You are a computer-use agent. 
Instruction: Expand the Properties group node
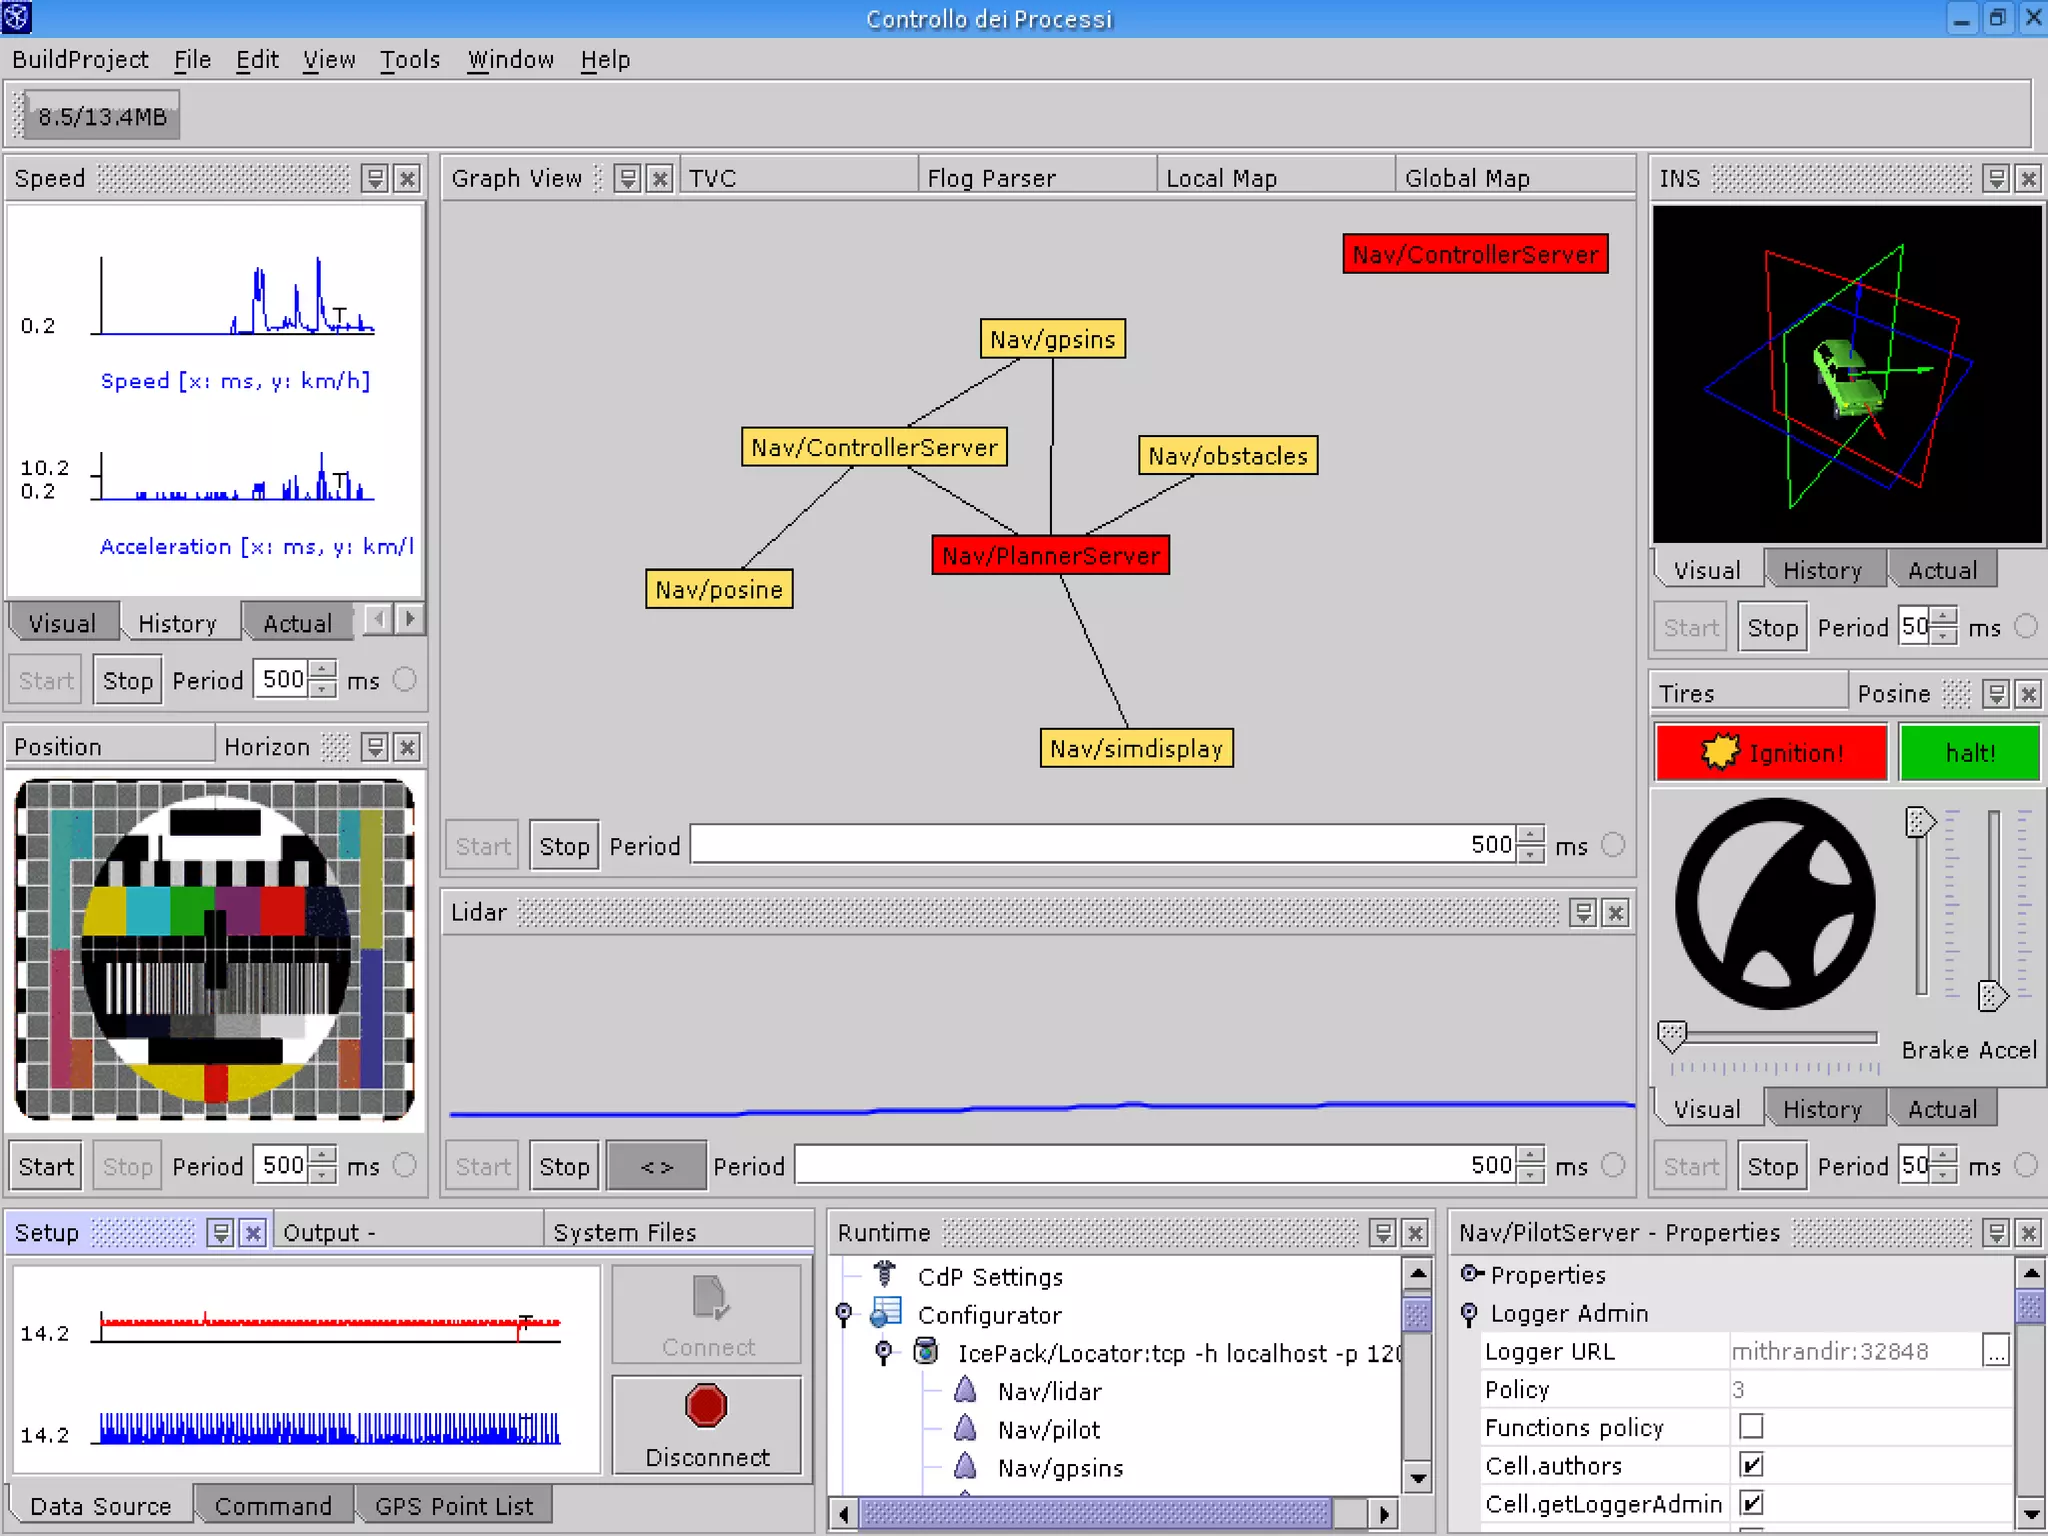pyautogui.click(x=1470, y=1274)
